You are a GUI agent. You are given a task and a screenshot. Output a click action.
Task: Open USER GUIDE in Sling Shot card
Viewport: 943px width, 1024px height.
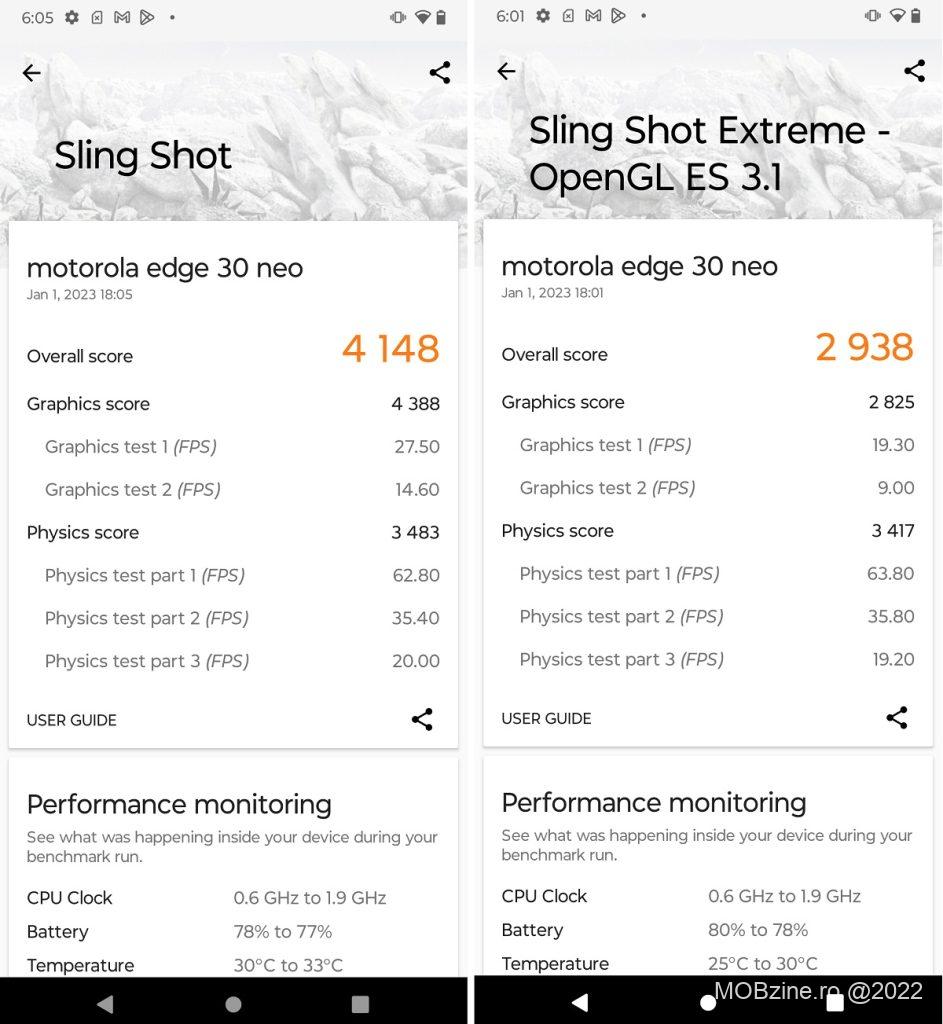pos(72,720)
